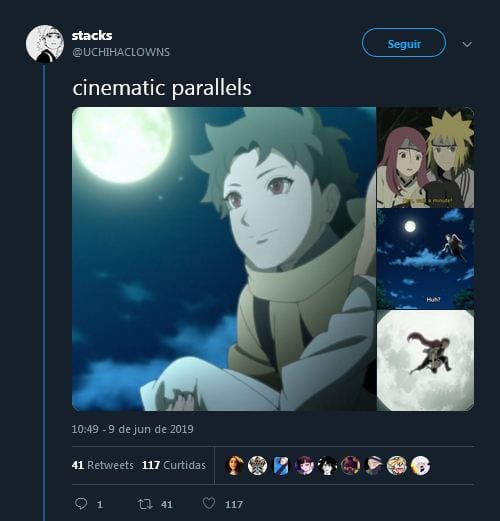Image resolution: width=500 pixels, height=521 pixels.
Task: Open the stacks display name link
Action: [x=92, y=35]
